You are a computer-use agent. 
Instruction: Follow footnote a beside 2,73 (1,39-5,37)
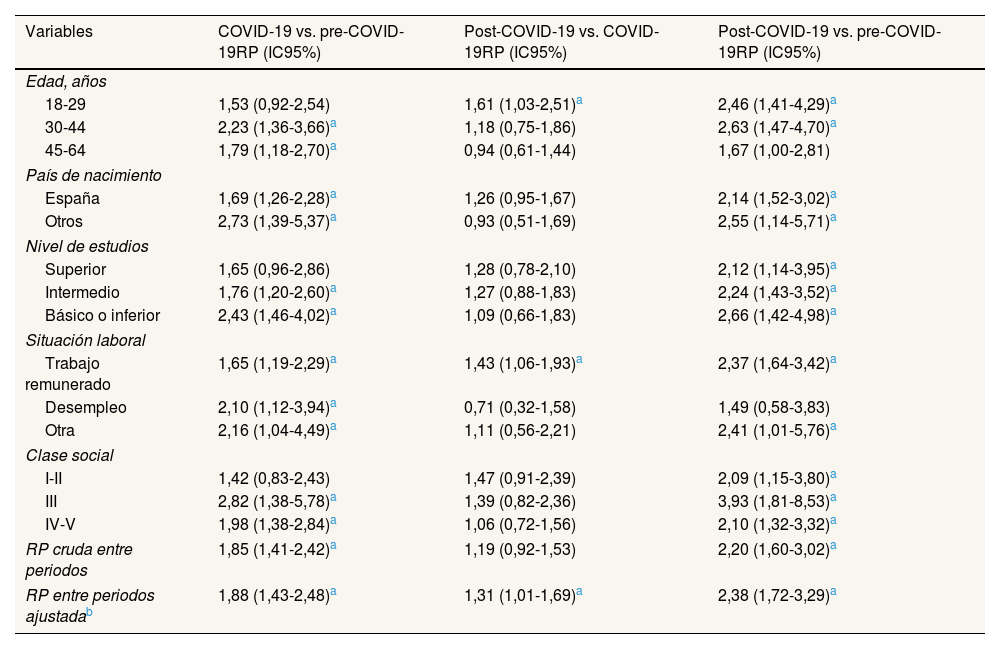click(x=333, y=219)
